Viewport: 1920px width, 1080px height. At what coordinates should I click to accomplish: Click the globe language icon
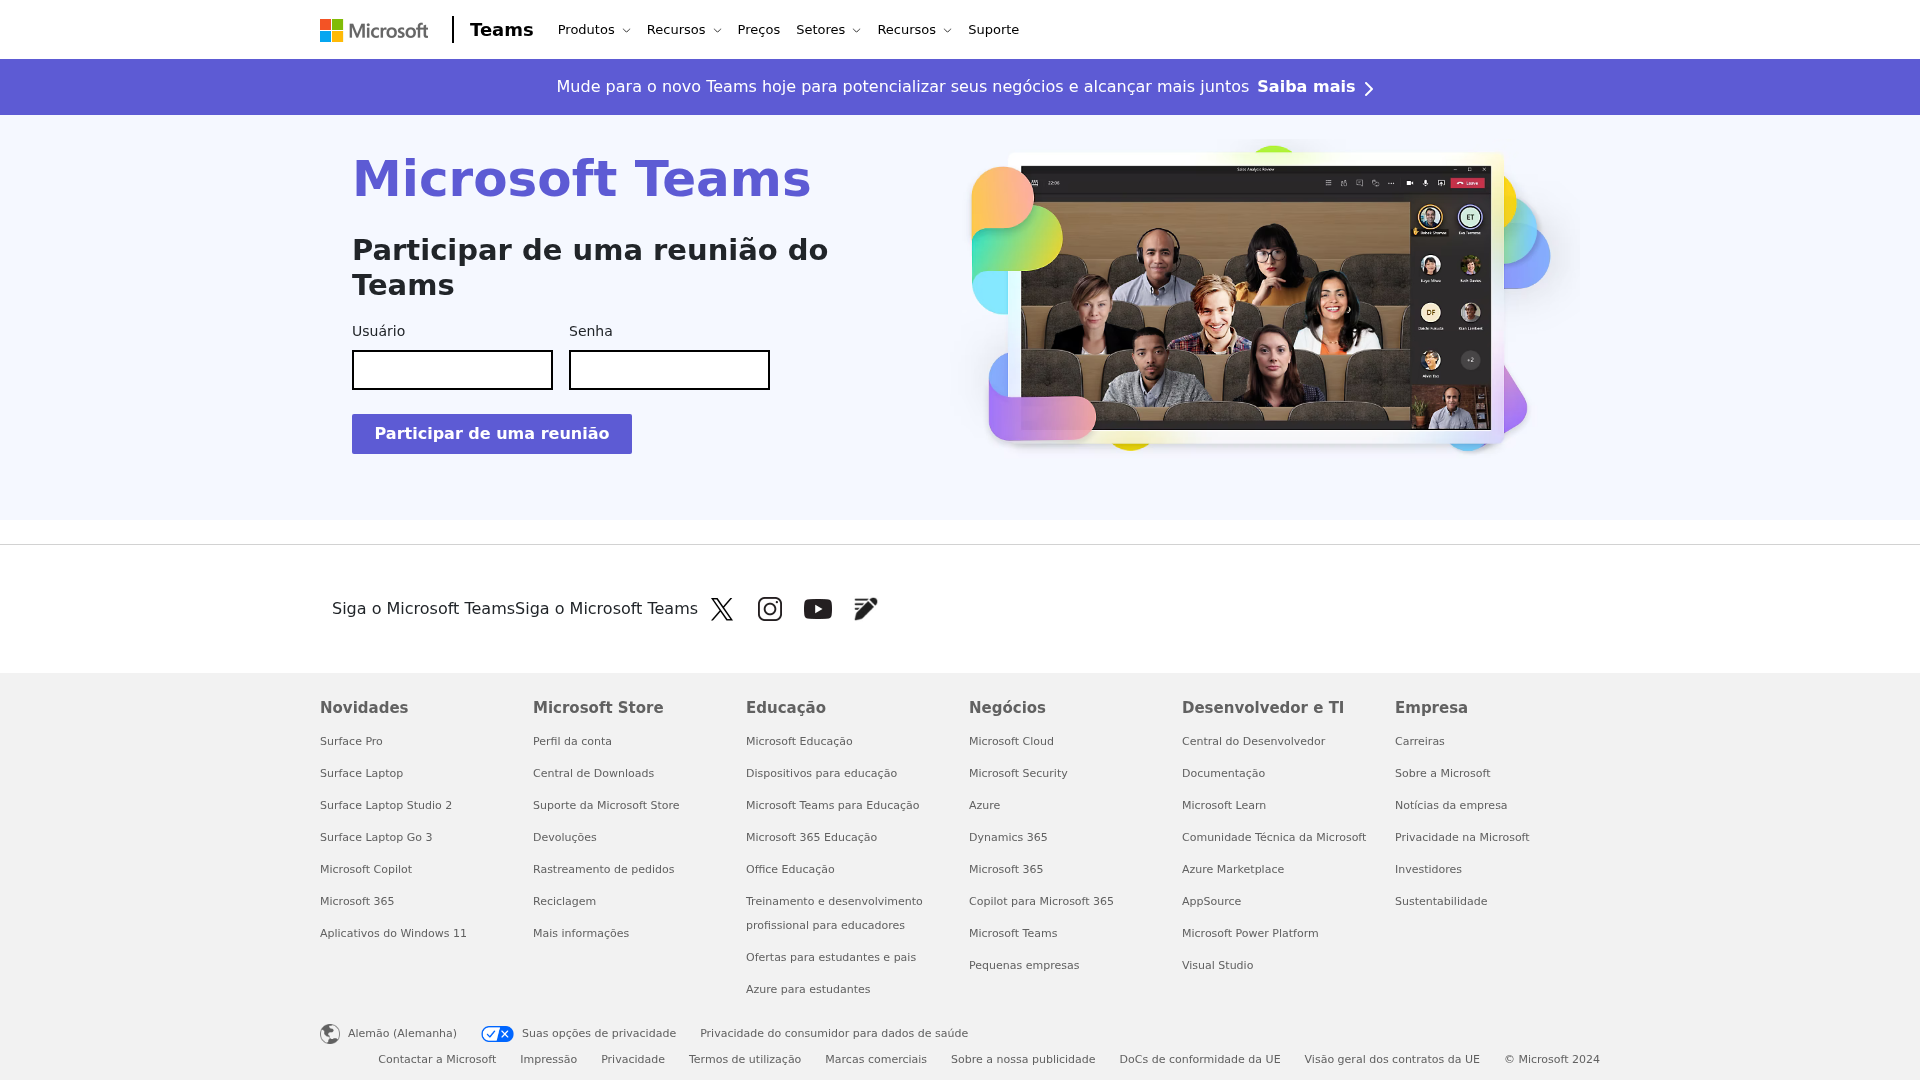pos(330,1034)
